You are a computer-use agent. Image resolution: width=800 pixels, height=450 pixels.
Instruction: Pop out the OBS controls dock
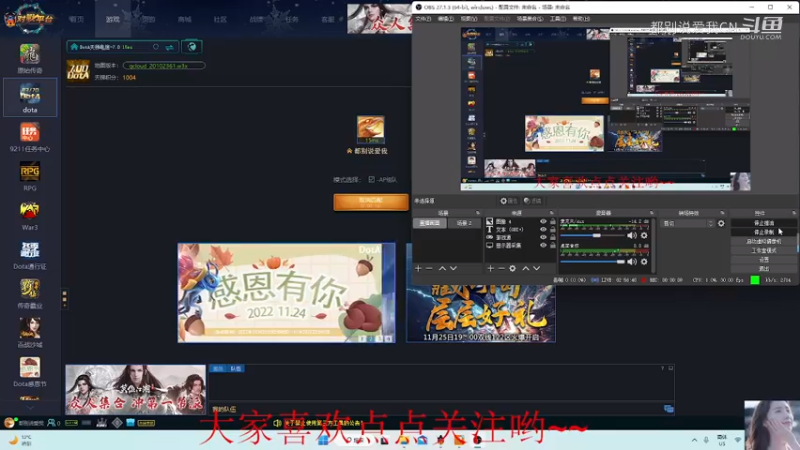tap(794, 213)
